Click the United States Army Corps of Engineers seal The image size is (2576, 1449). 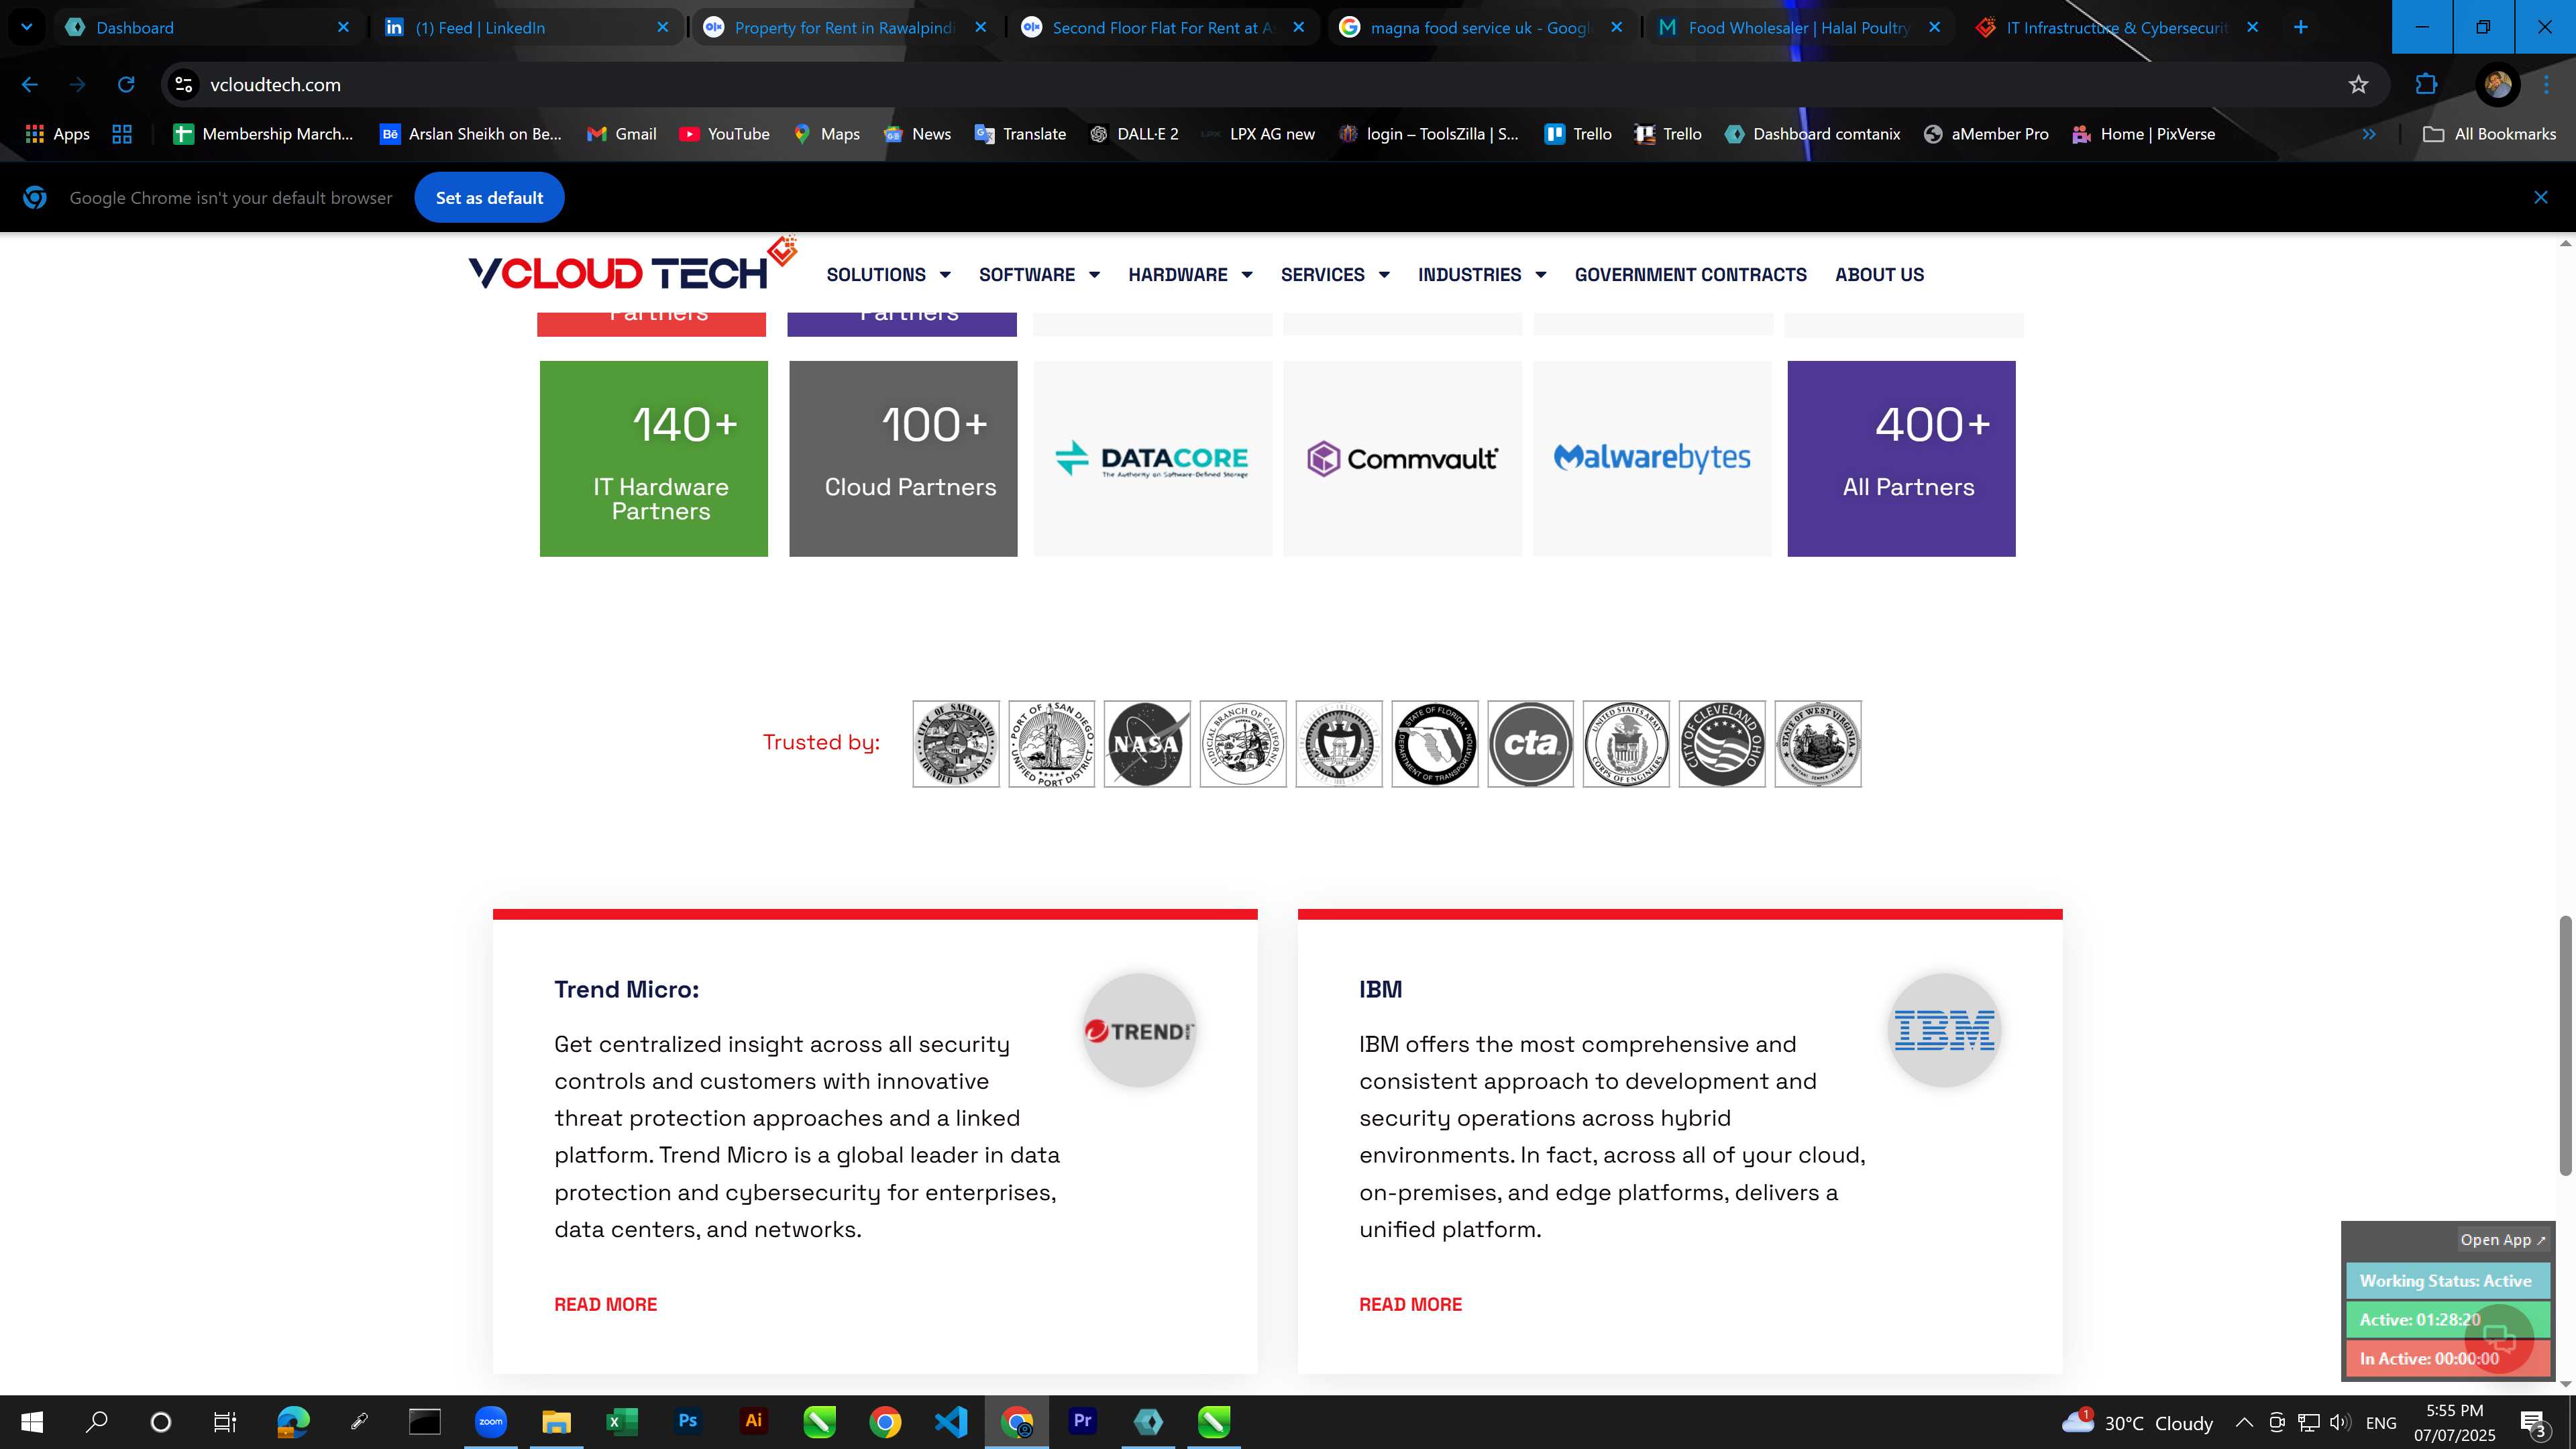tap(1626, 744)
